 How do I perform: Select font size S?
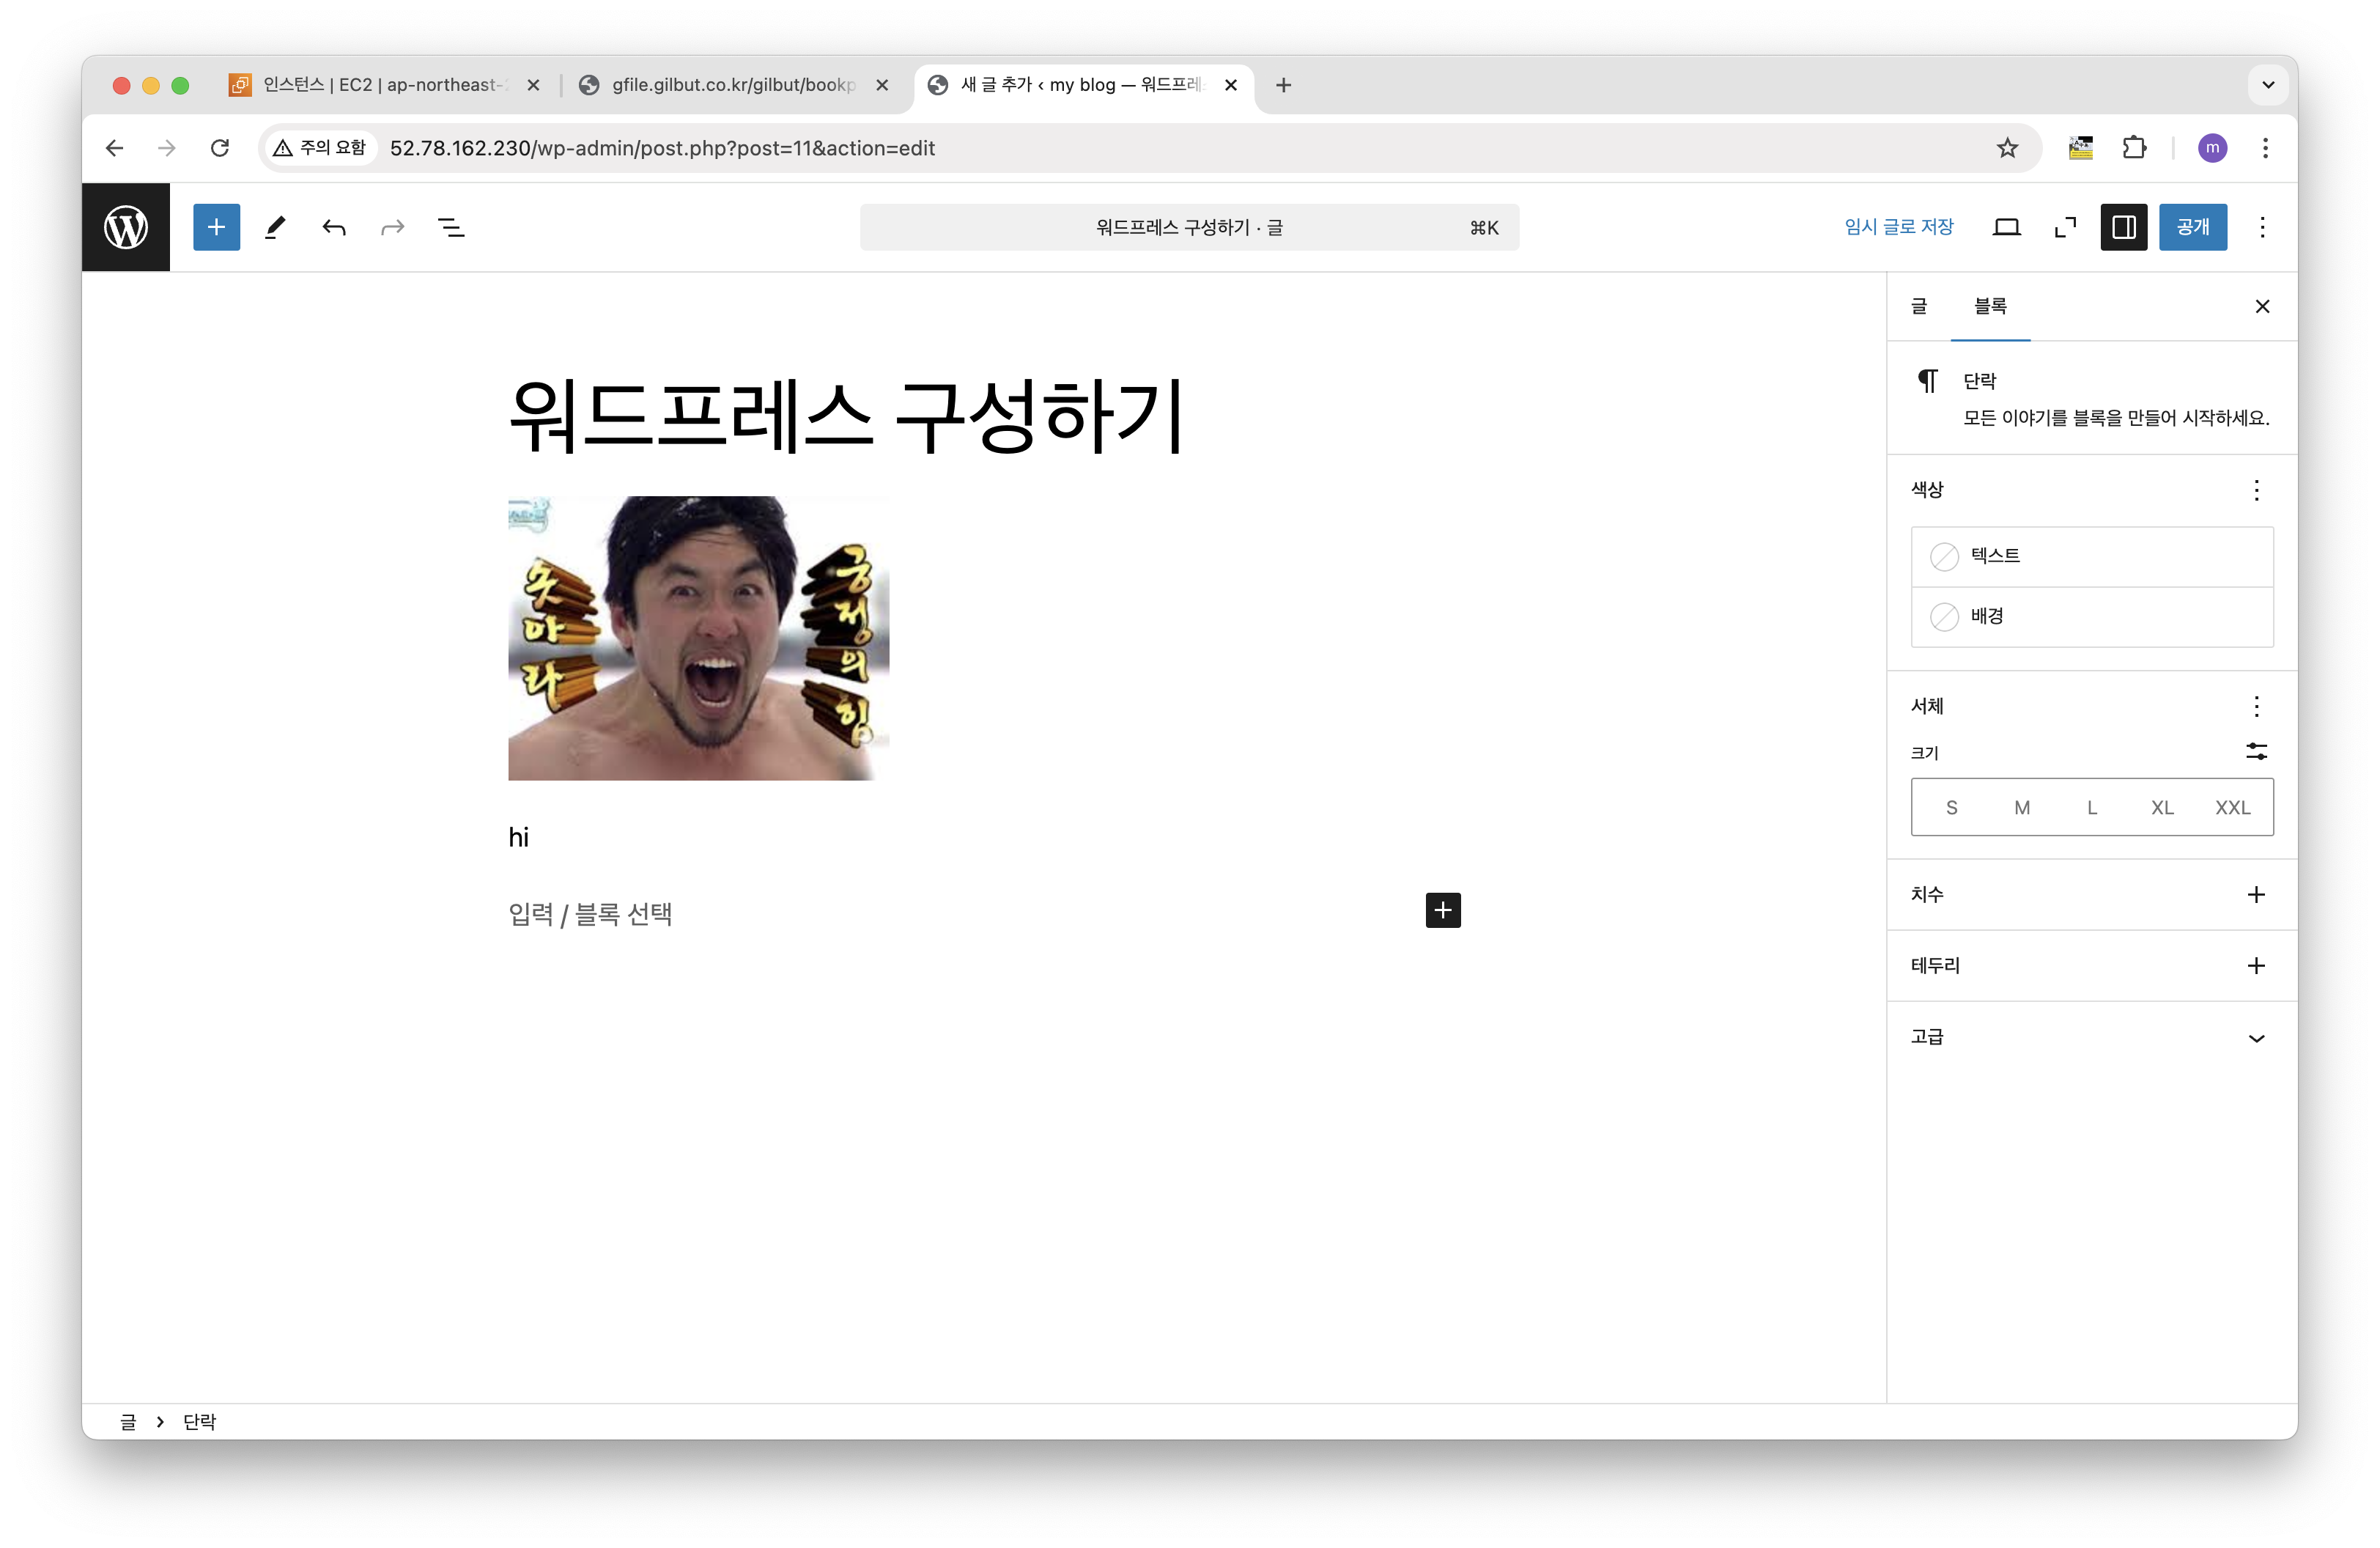1951,808
